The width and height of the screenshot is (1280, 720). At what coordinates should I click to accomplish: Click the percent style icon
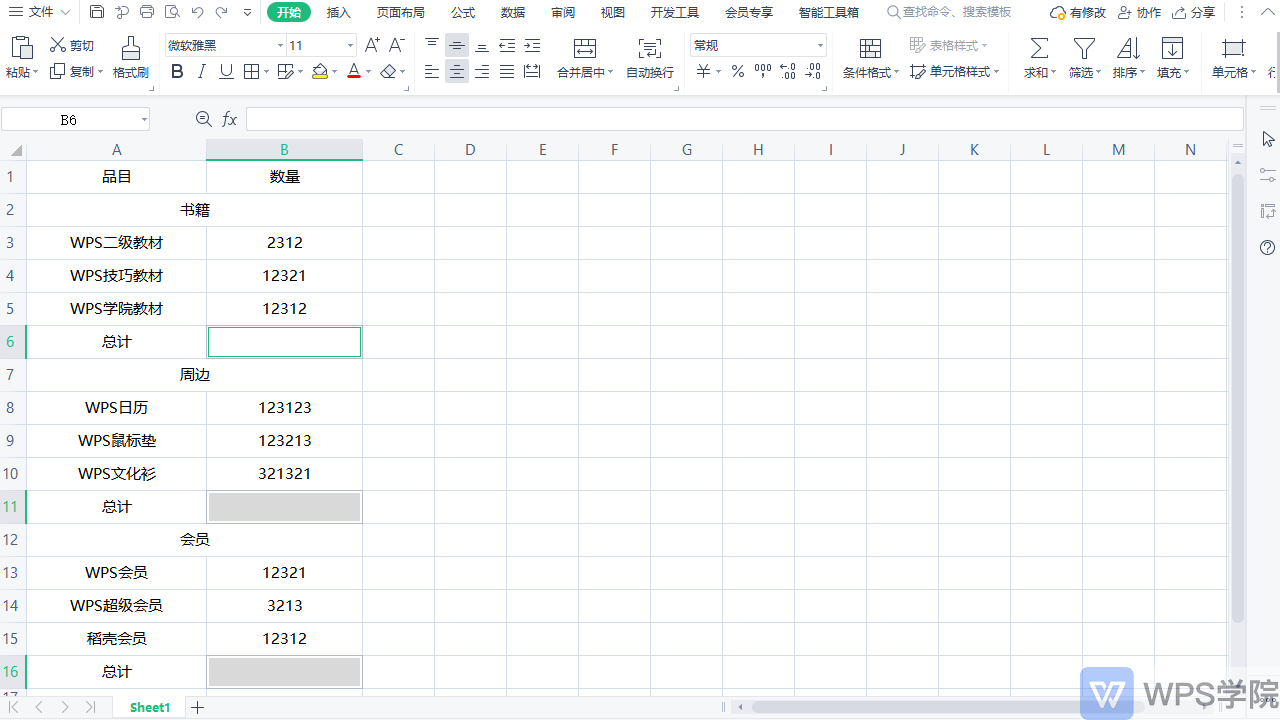click(x=737, y=71)
